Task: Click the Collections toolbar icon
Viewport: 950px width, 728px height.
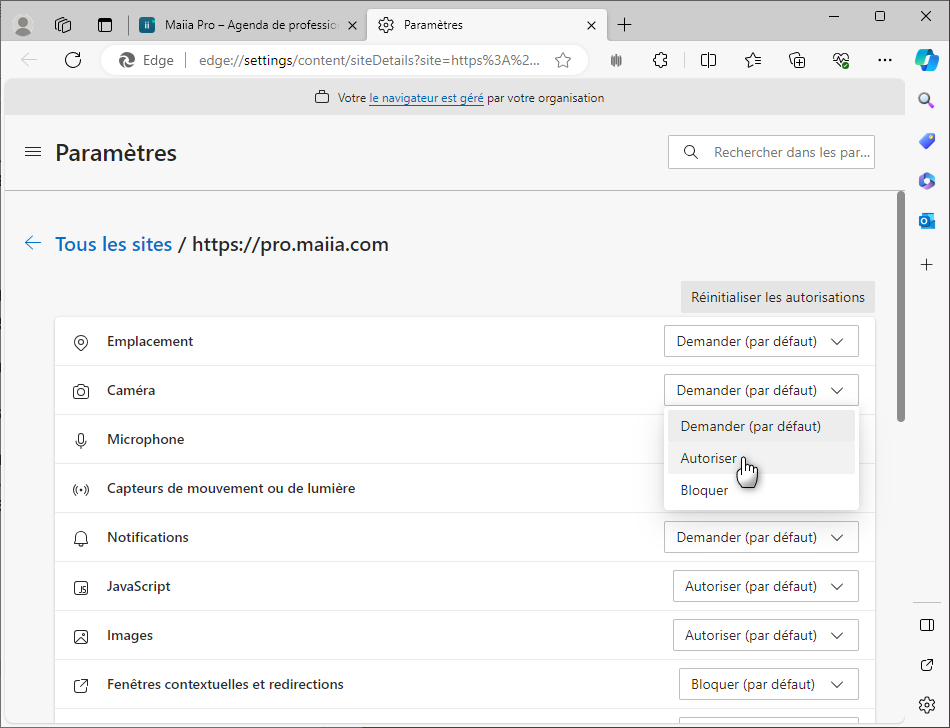Action: [x=797, y=60]
